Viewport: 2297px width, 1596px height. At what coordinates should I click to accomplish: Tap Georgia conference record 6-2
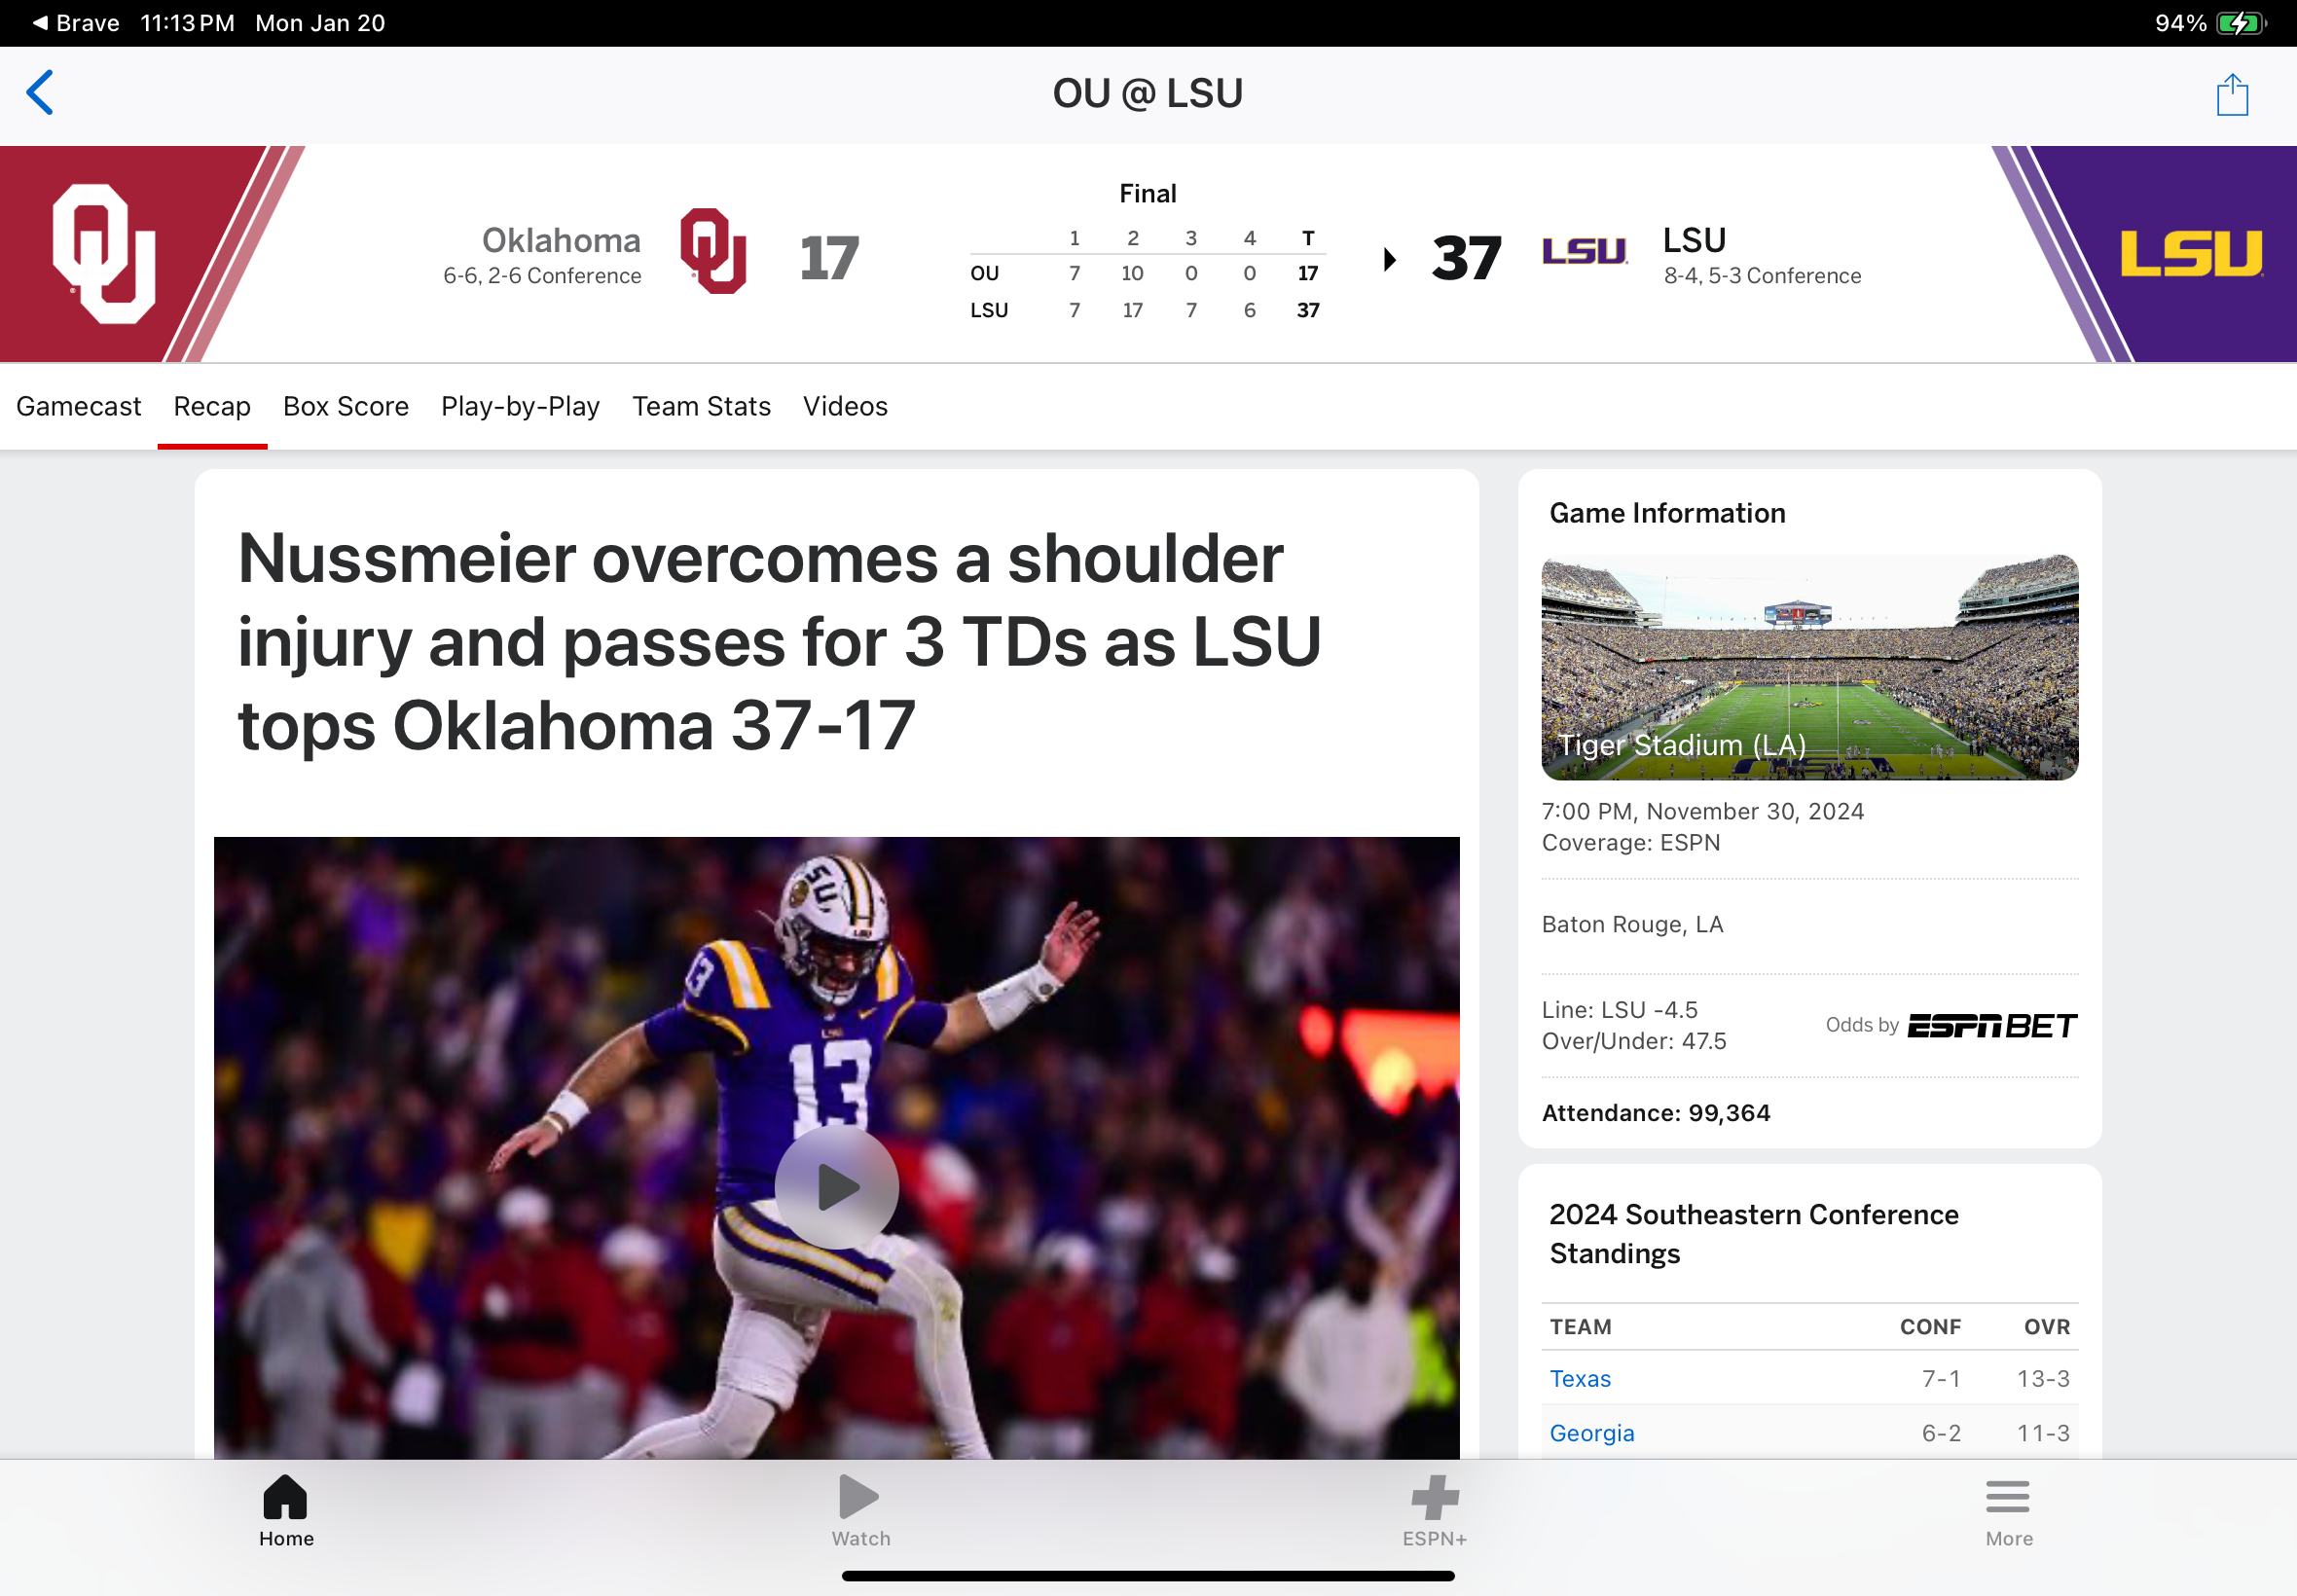[1940, 1433]
